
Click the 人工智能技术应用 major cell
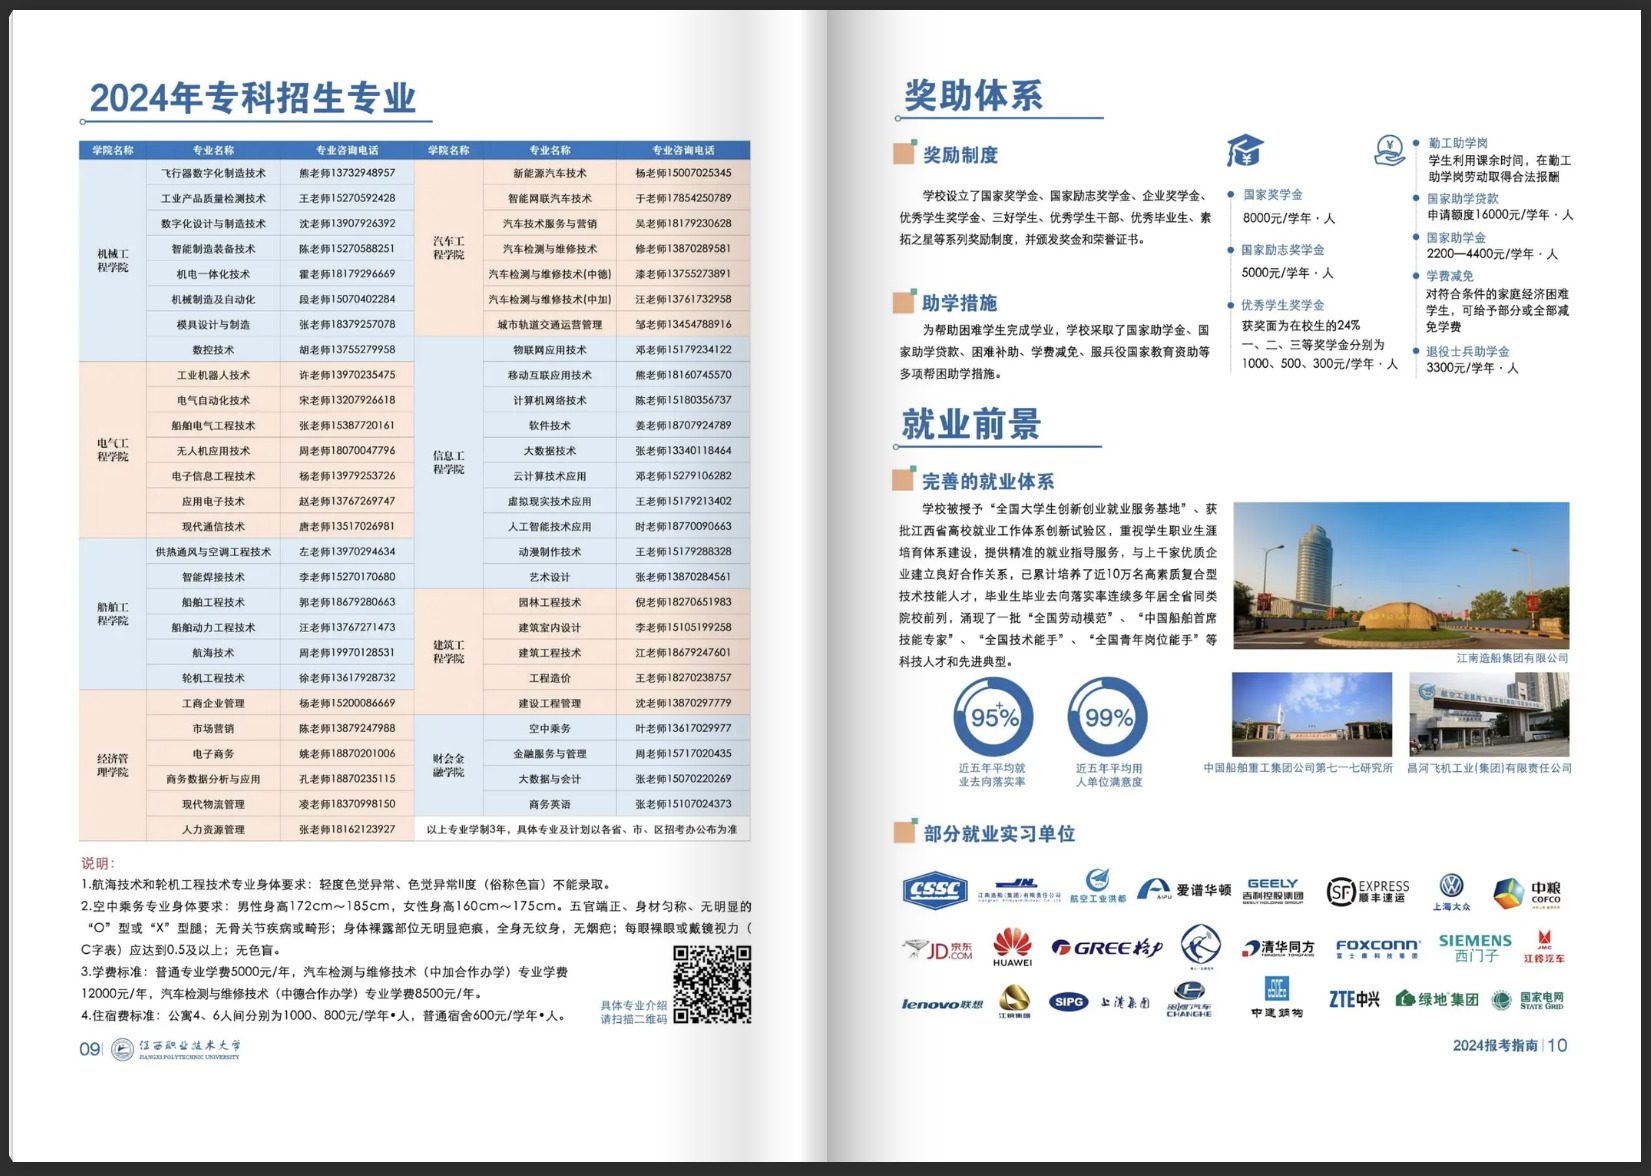click(x=549, y=526)
